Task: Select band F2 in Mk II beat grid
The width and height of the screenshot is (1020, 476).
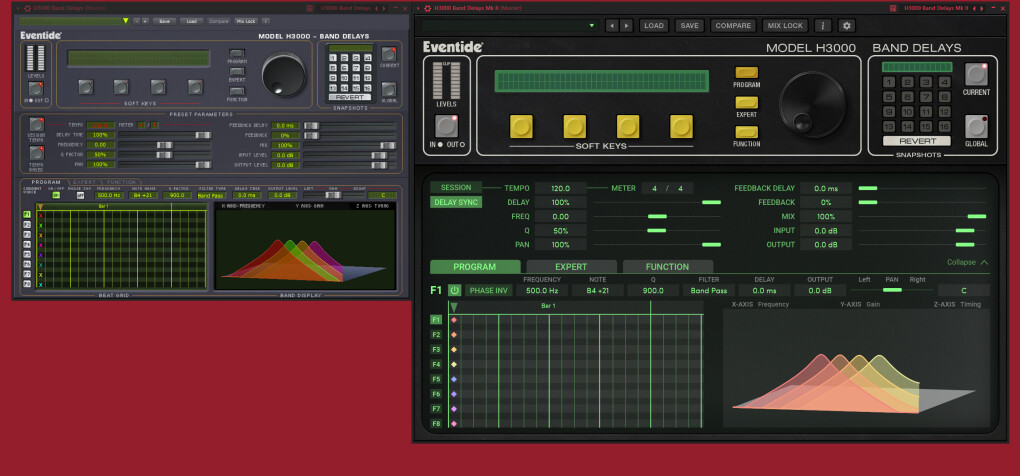Action: [x=436, y=334]
